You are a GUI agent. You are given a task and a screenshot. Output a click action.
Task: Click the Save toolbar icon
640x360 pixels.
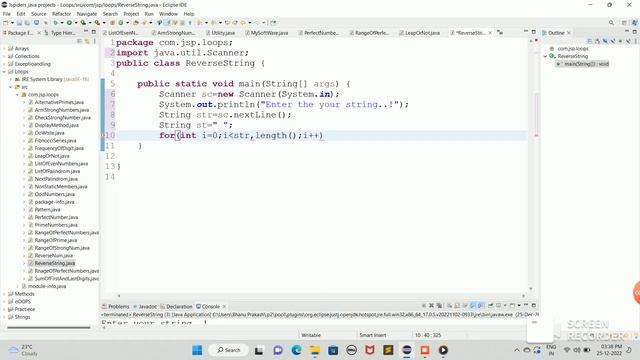coord(19,23)
